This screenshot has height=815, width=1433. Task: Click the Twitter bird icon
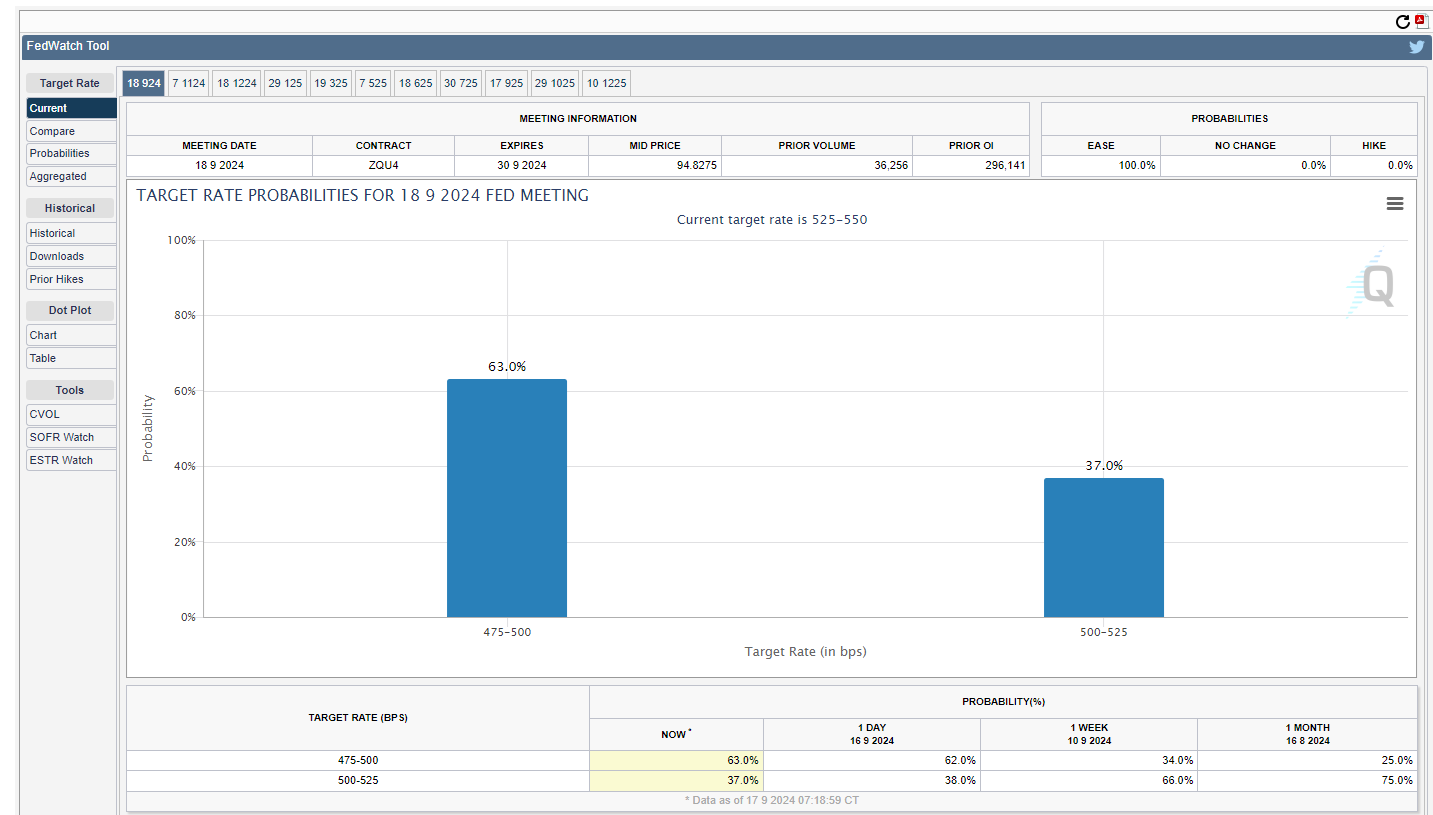point(1416,46)
